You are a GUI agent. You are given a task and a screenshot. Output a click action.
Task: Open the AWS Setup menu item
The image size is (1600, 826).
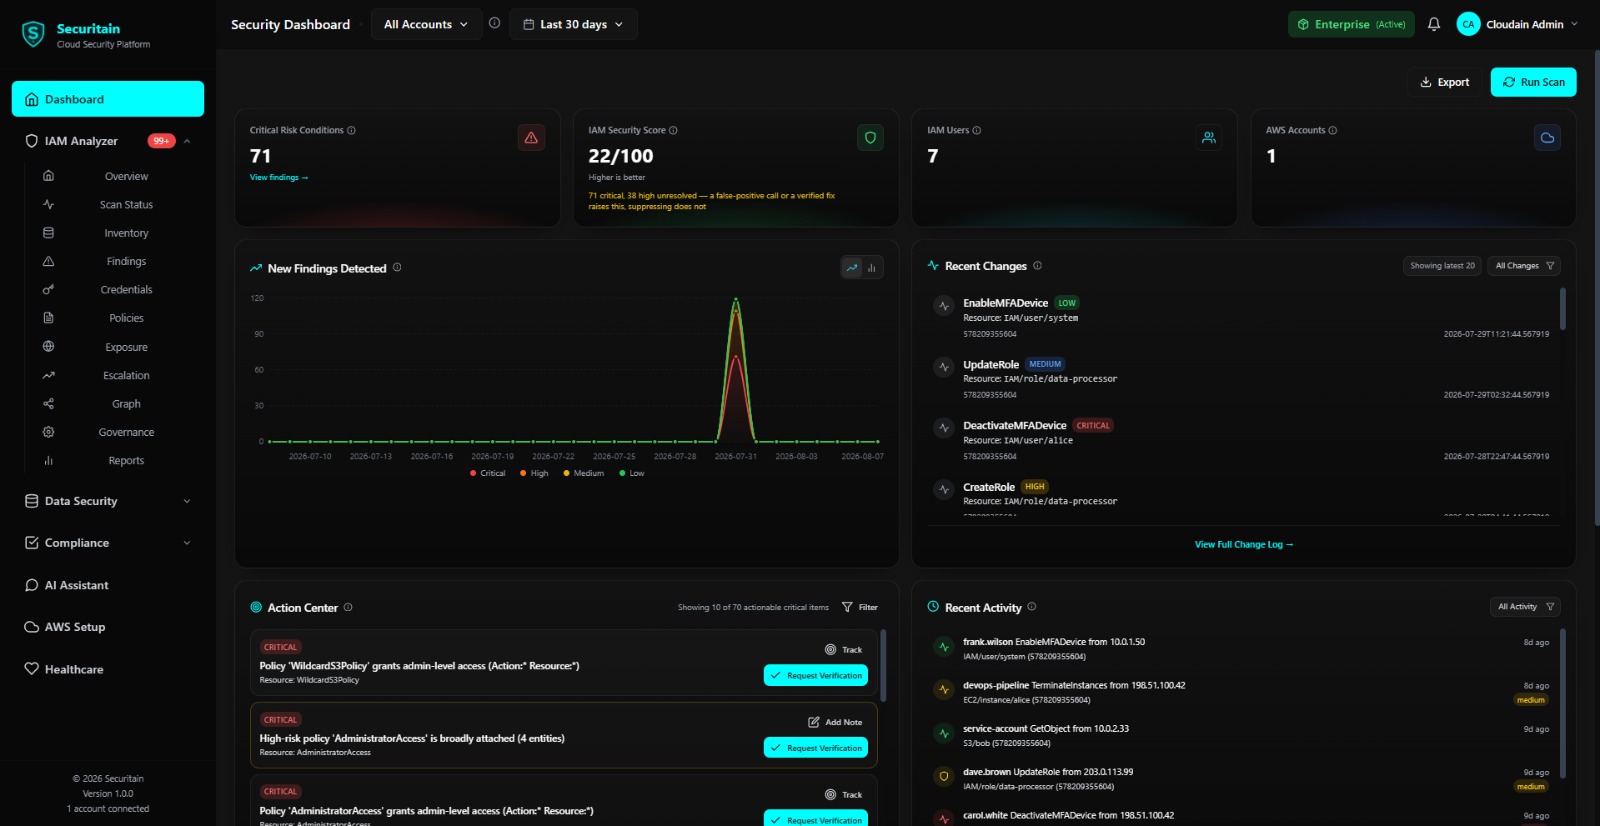pos(107,627)
